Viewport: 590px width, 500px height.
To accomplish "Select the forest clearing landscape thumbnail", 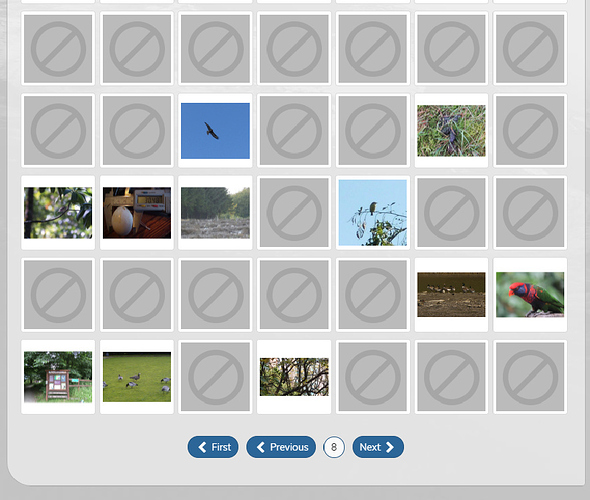I will click(x=215, y=213).
